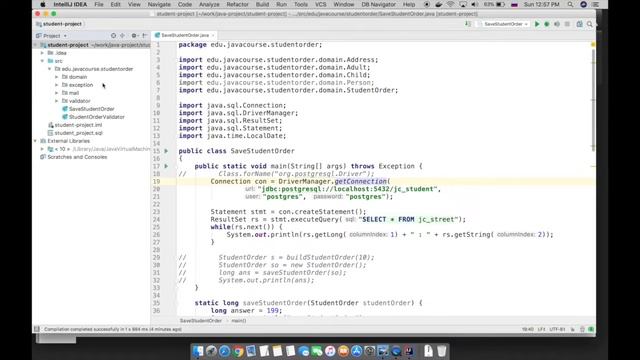Open macOS Spotlight search in menu bar
This screenshot has height=360, width=640.
point(570,4)
